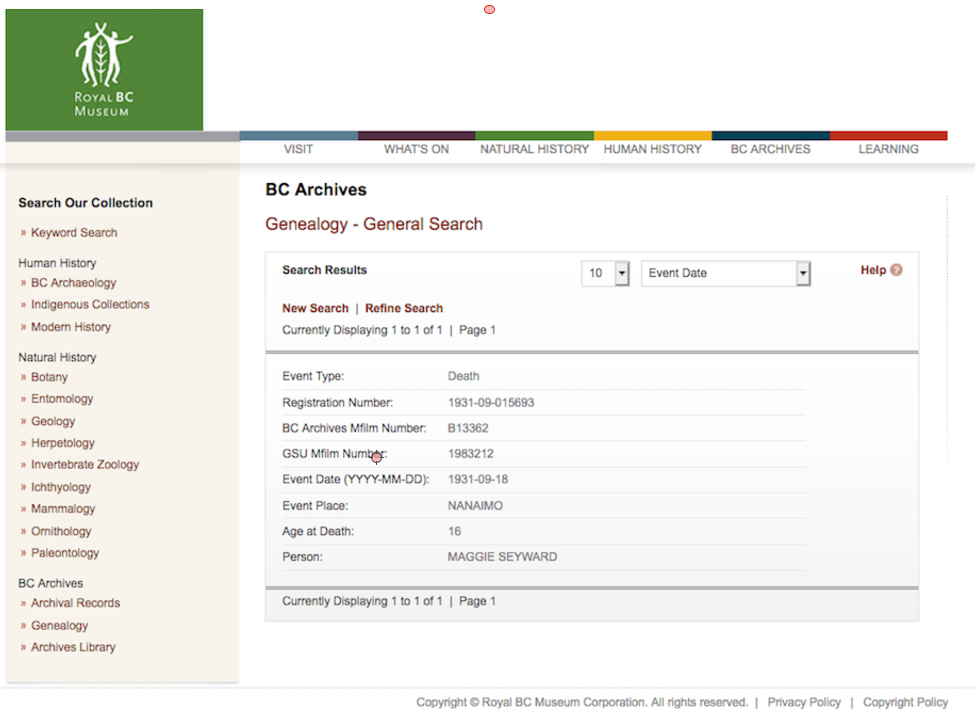The height and width of the screenshot is (717, 975).
Task: Visit the Archives Library link
Action: pyautogui.click(x=73, y=648)
